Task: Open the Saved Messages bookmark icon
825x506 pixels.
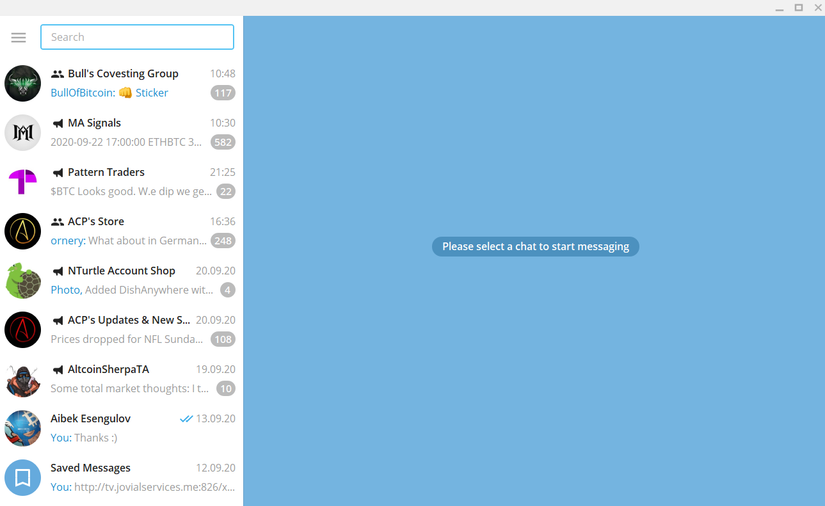Action: click(x=23, y=478)
